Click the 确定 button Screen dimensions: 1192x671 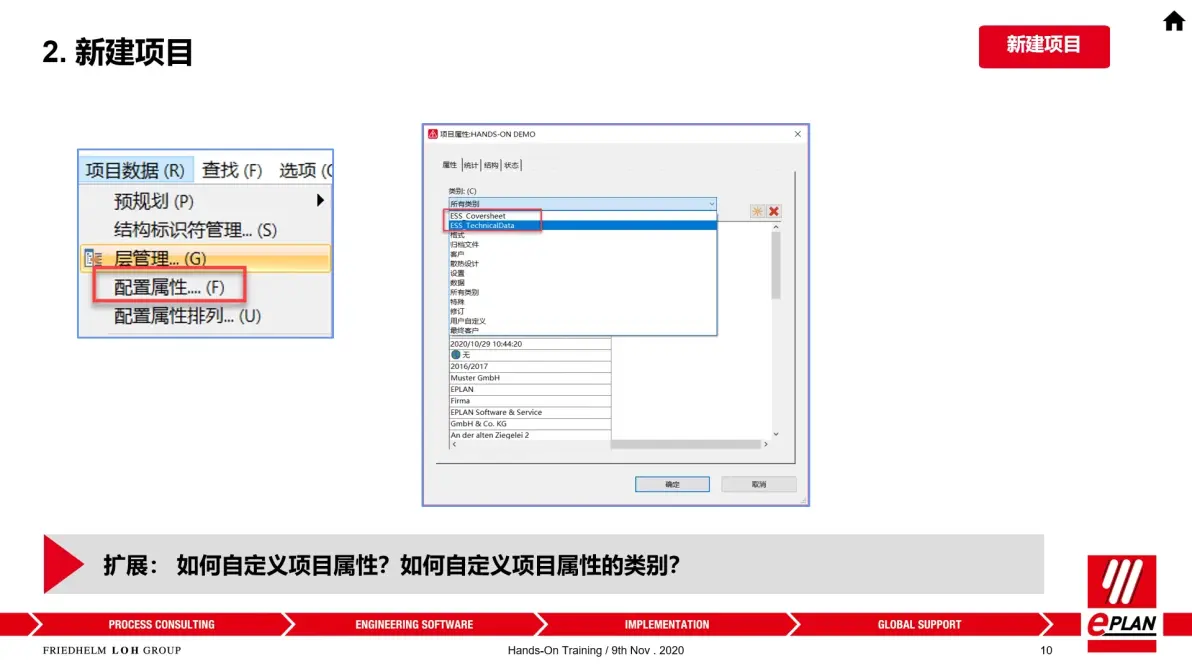672,484
